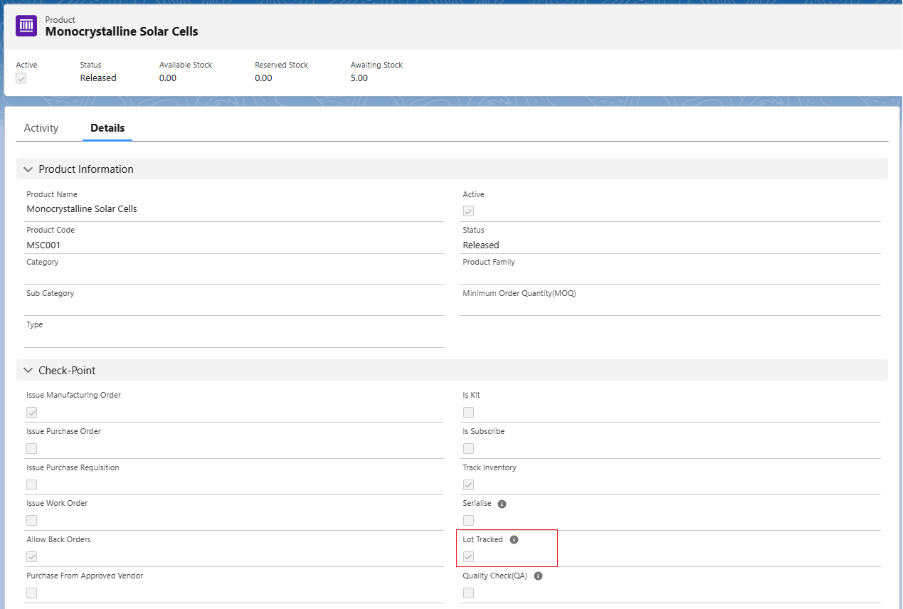Enable the Issue Purchase Order checkbox
This screenshot has height=609, width=903.
click(x=32, y=448)
